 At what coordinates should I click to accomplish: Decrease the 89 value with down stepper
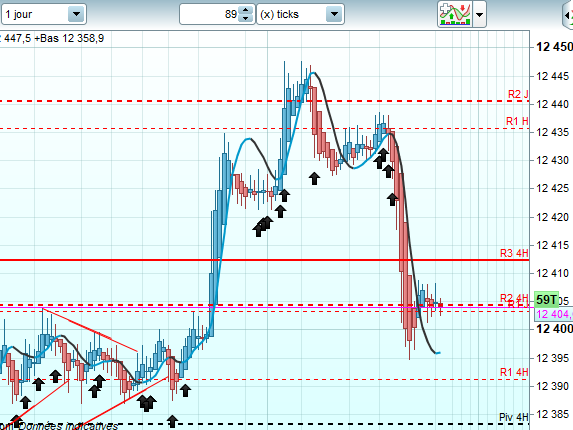tap(246, 18)
